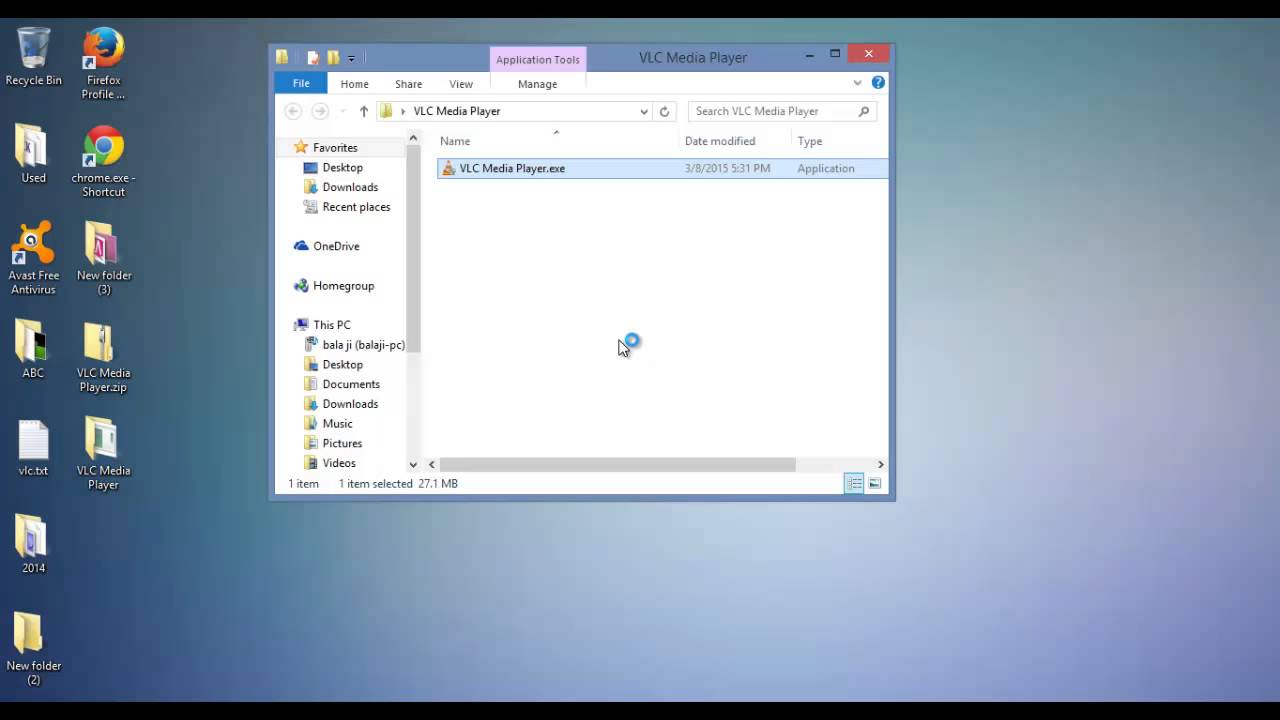Click the horizontal scrollbar right arrow
Image resolution: width=1280 pixels, height=720 pixels.
pos(880,464)
